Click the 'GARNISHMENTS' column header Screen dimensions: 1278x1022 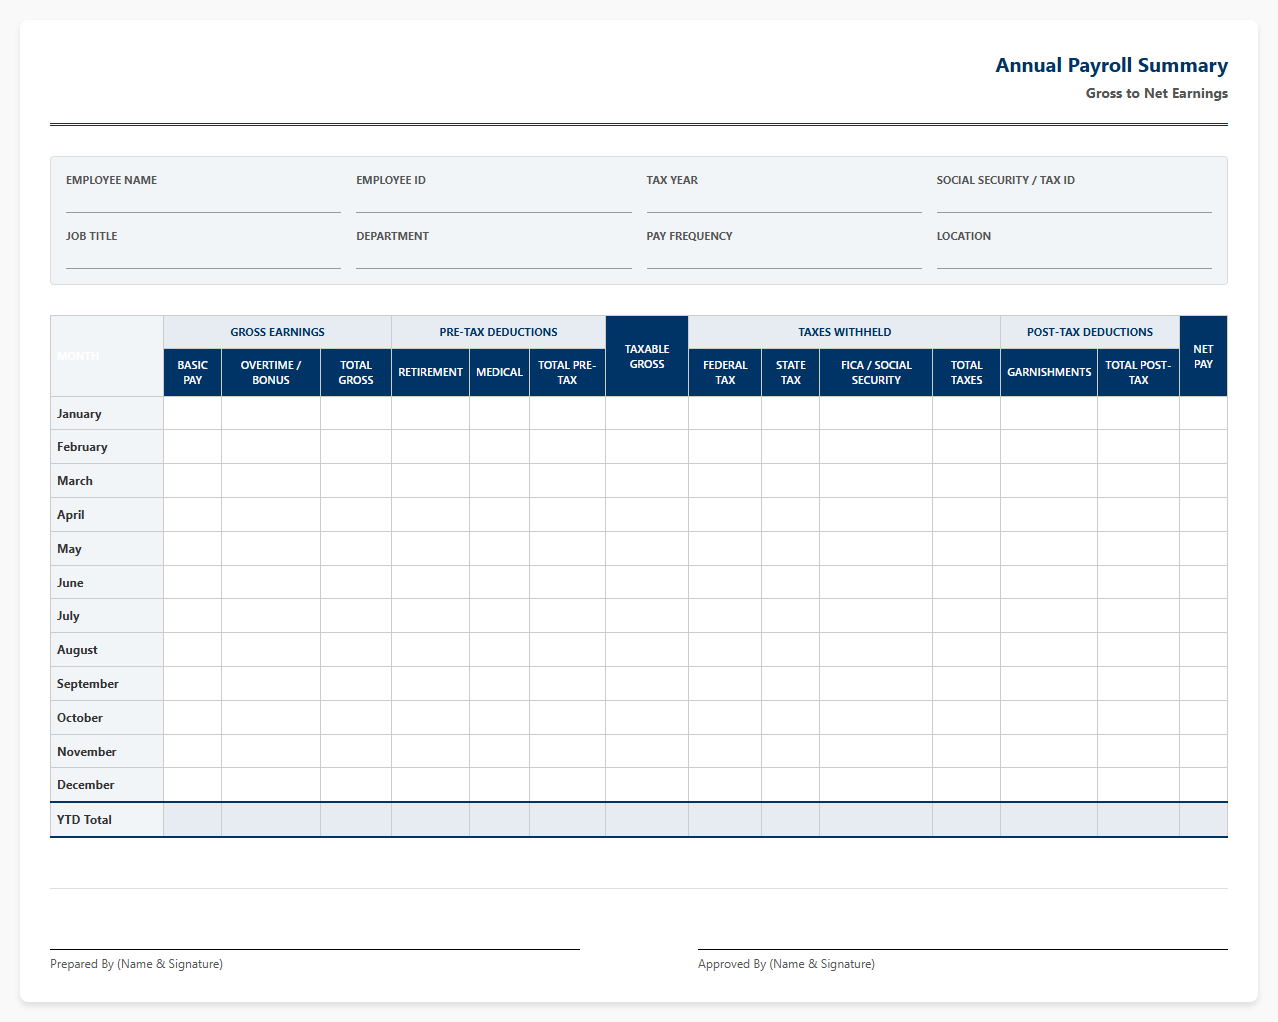tap(1049, 372)
